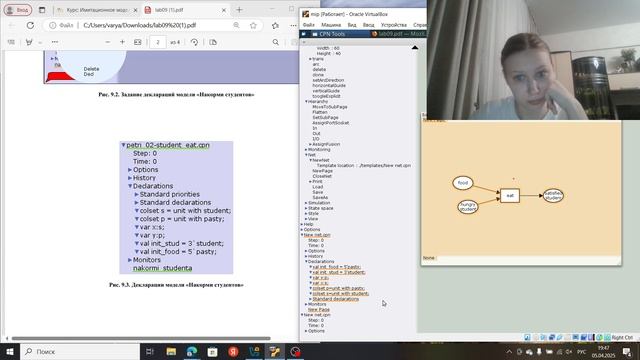Click the Поиск taskbar search box

(x=80, y=351)
